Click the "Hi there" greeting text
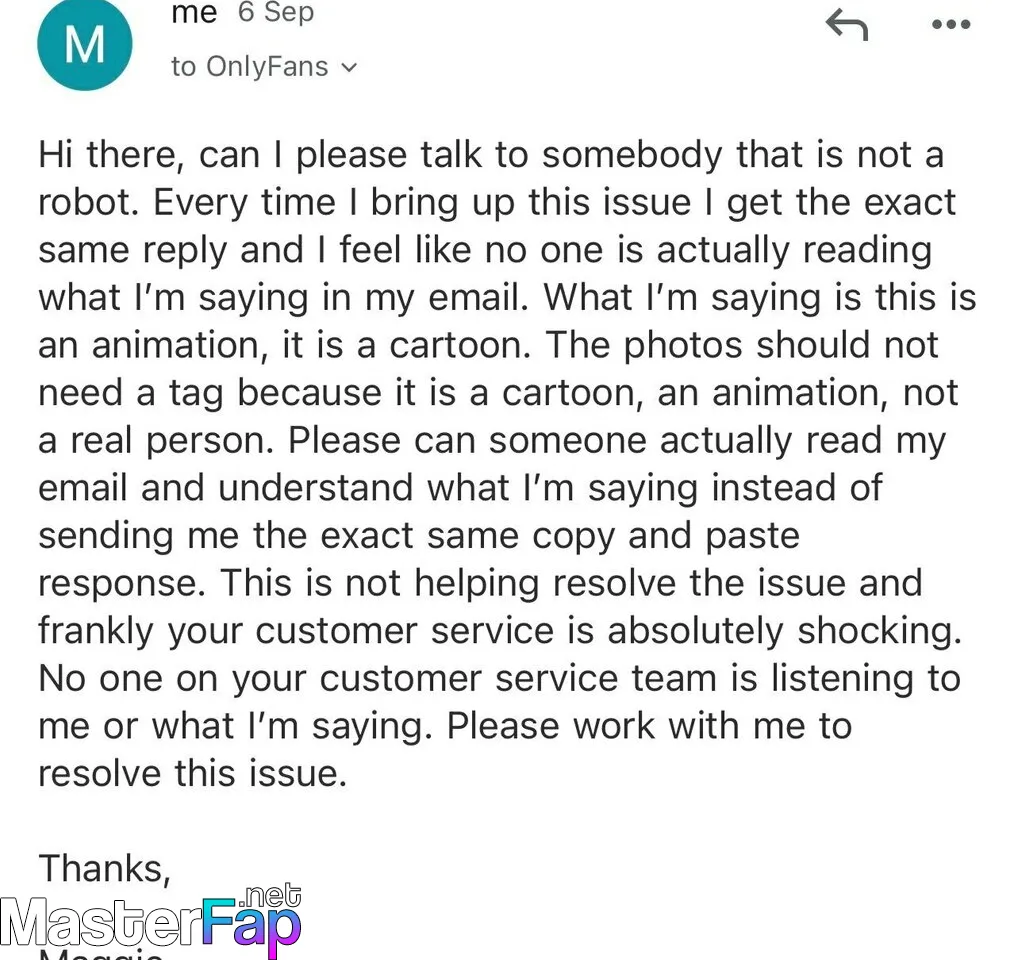1018x960 pixels. click(x=108, y=155)
